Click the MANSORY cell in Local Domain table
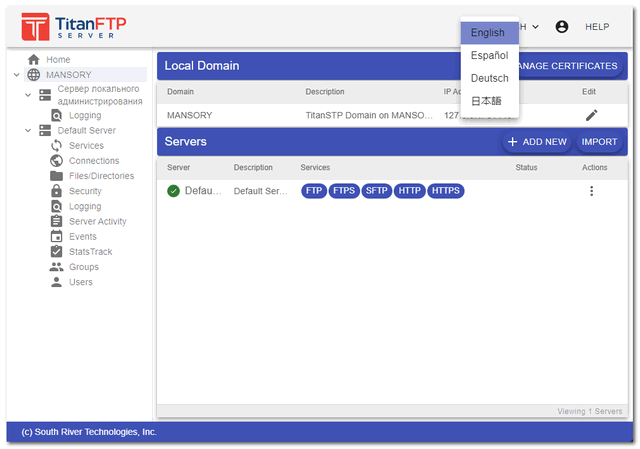Image resolution: width=640 pixels, height=449 pixels. point(189,115)
